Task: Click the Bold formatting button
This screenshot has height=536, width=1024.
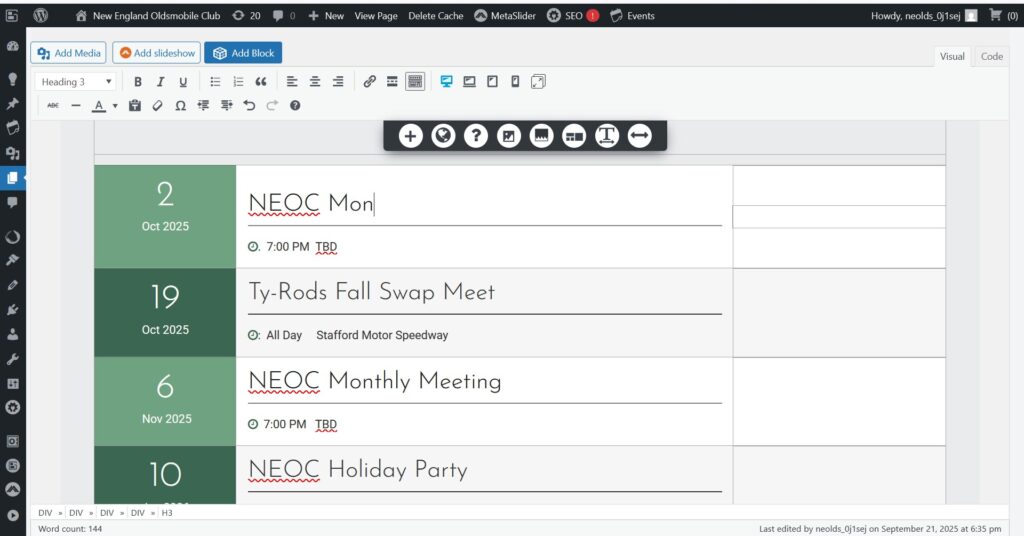Action: coord(138,82)
